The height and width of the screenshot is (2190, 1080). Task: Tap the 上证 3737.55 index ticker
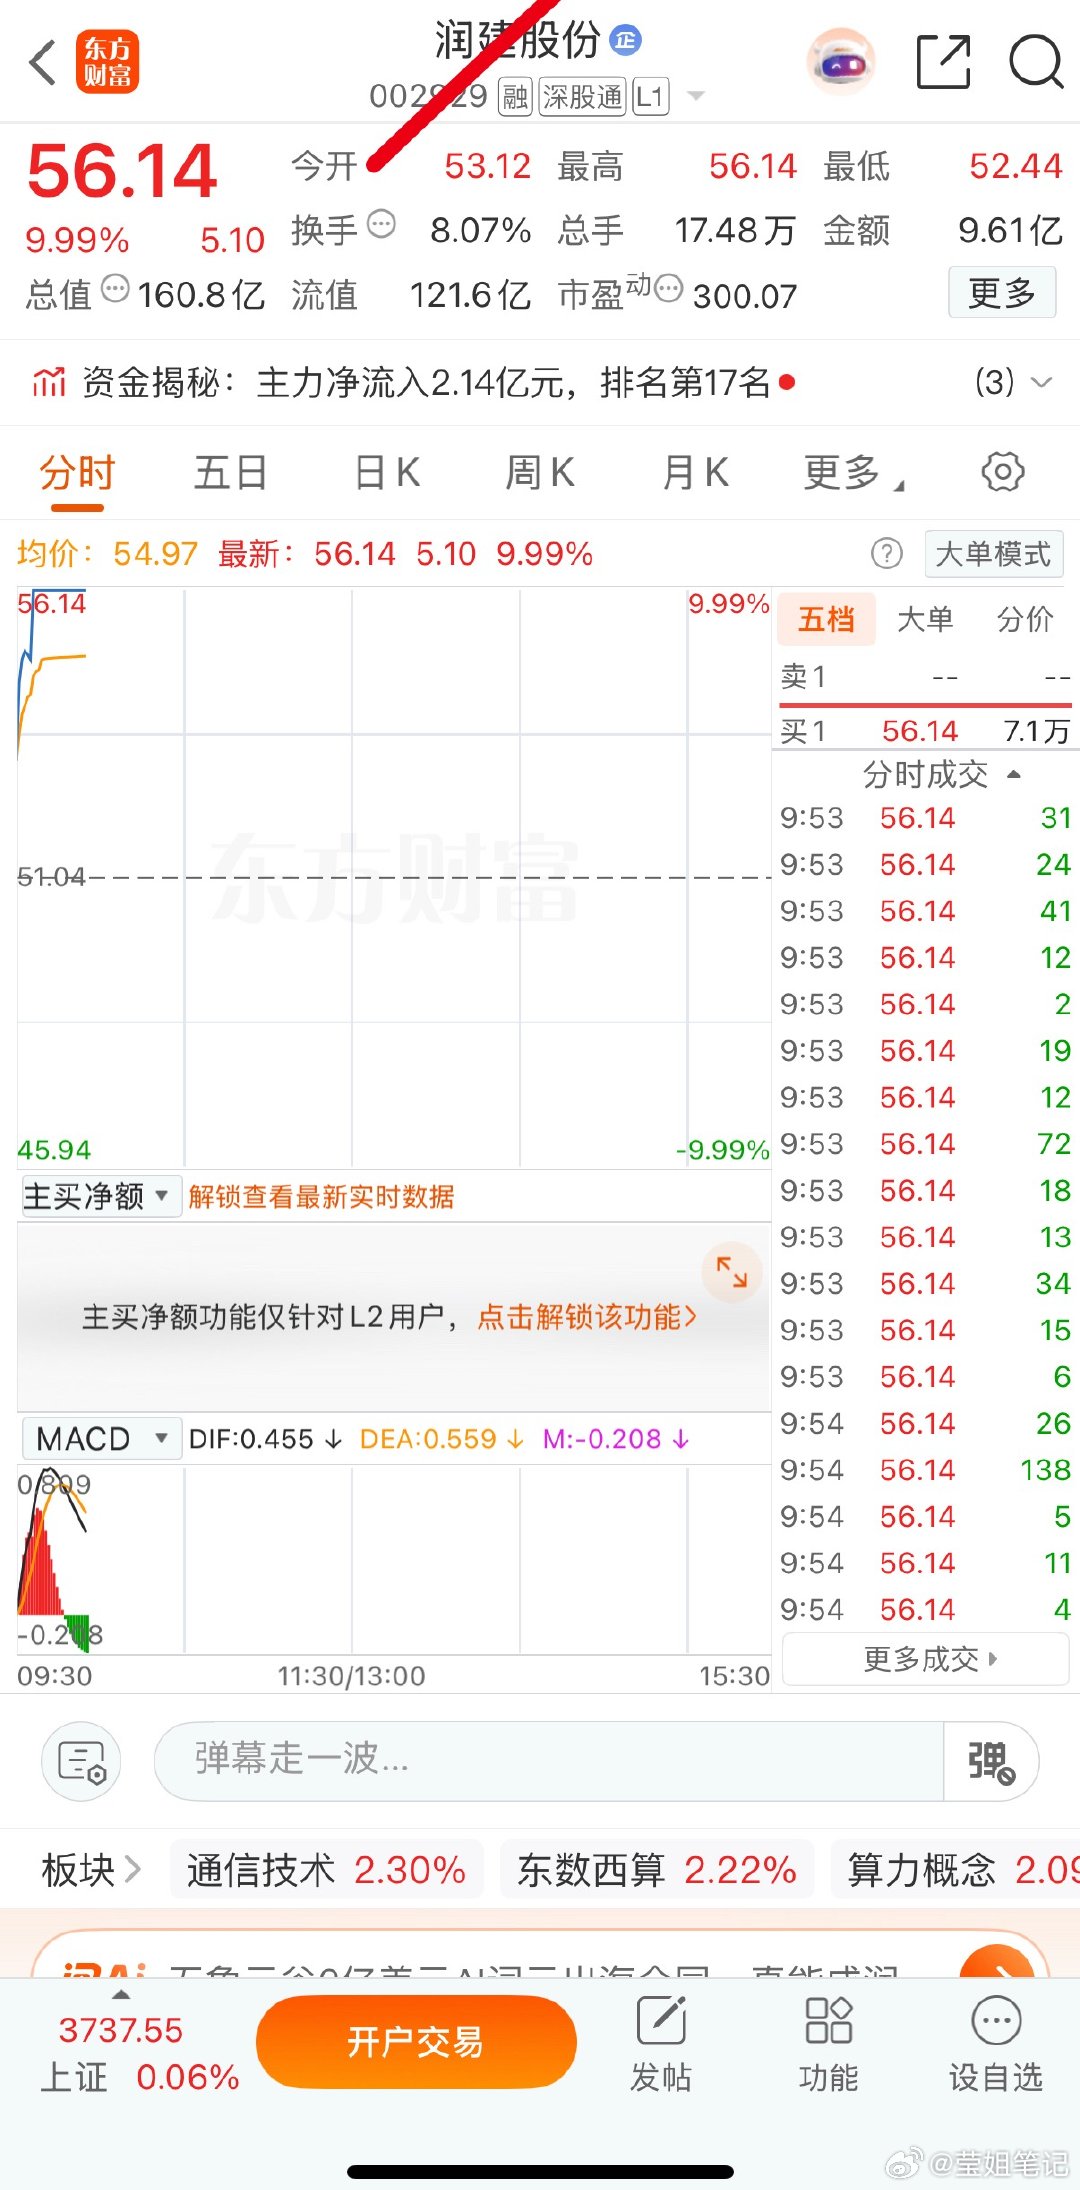139,2053
